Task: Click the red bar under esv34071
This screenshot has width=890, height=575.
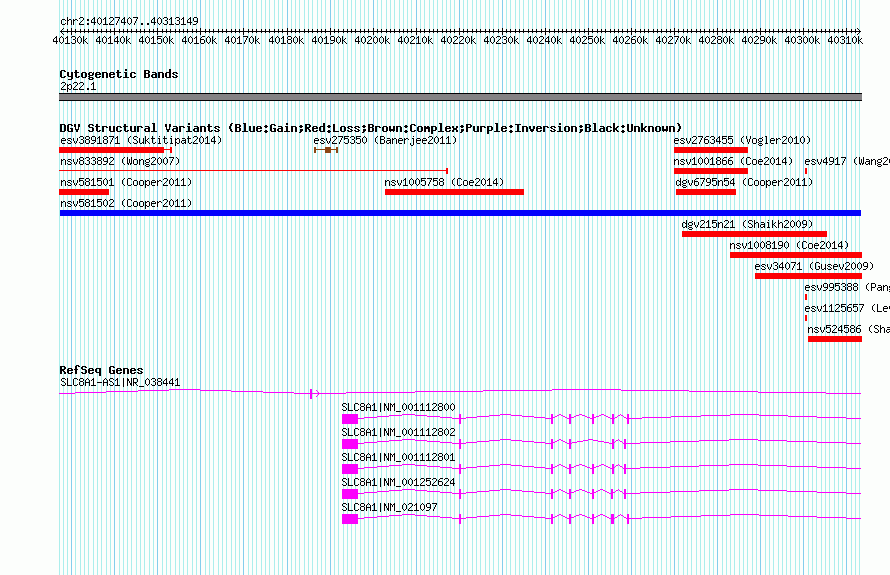Action: [808, 276]
